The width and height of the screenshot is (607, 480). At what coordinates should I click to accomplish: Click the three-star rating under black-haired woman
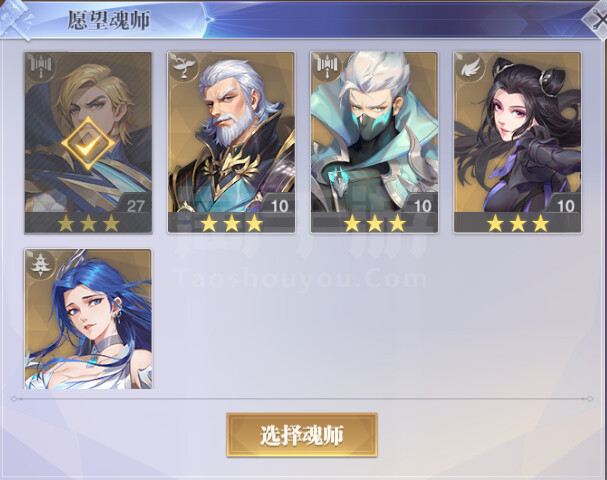[x=518, y=224]
